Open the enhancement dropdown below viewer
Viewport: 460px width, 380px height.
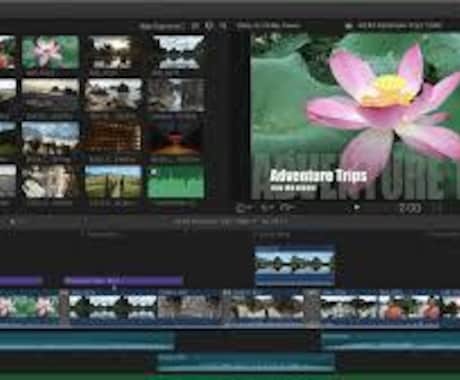[266, 208]
